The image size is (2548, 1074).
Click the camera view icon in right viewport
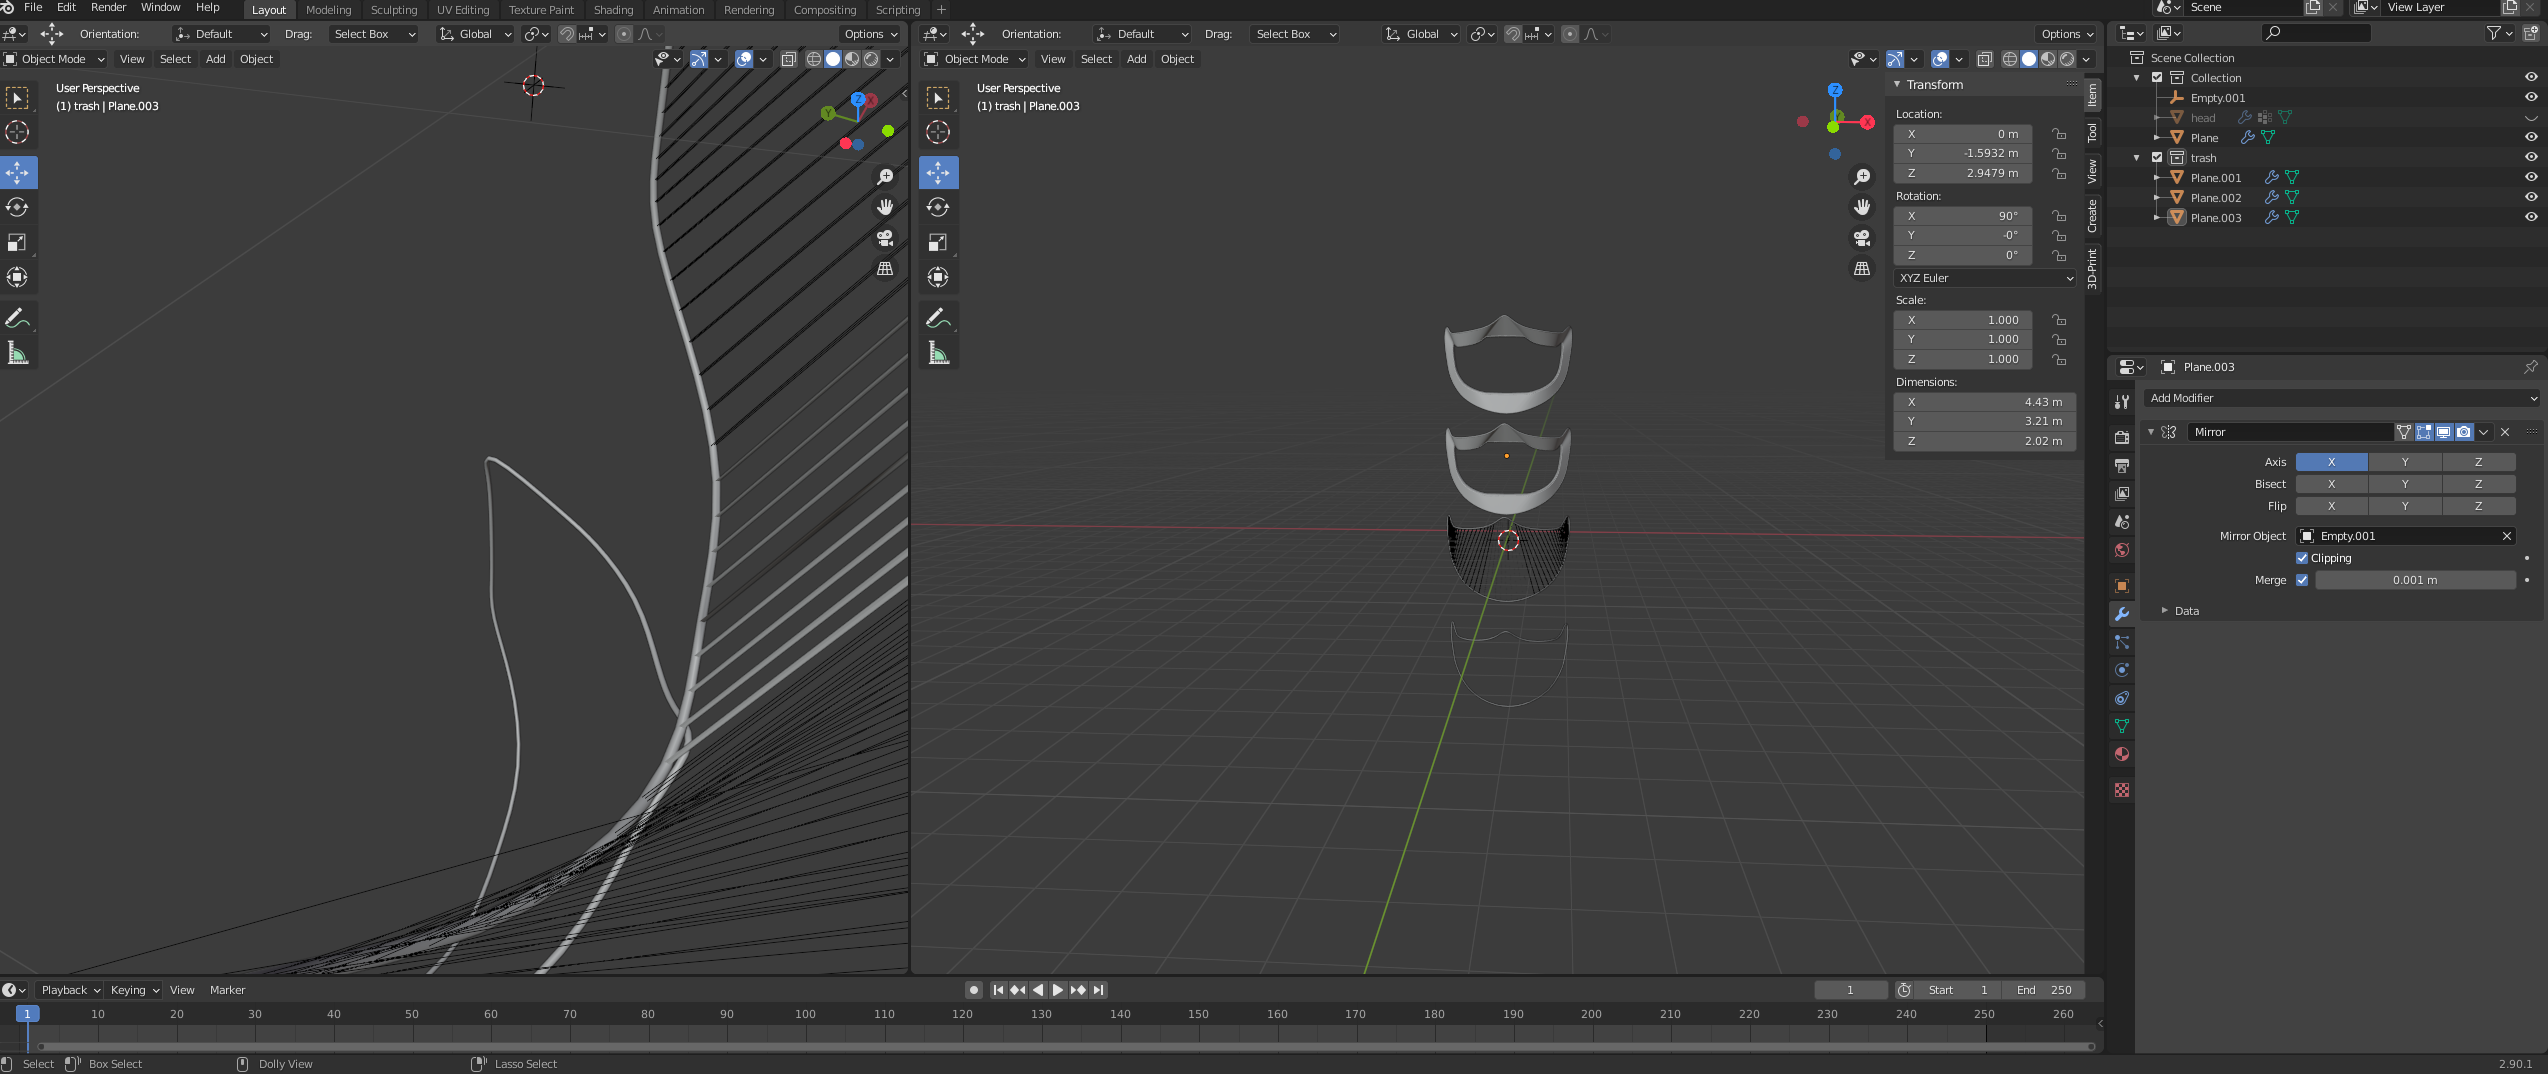pyautogui.click(x=1861, y=238)
